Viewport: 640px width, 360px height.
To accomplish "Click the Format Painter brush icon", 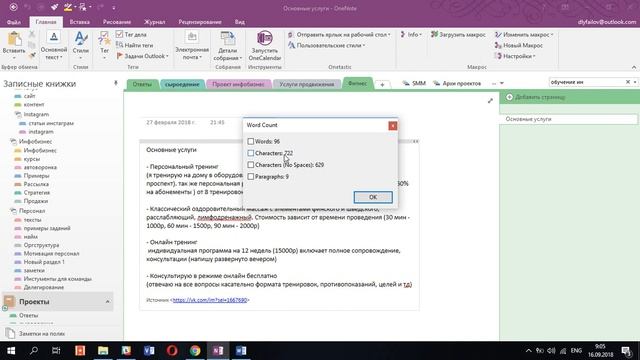I will [x=32, y=56].
